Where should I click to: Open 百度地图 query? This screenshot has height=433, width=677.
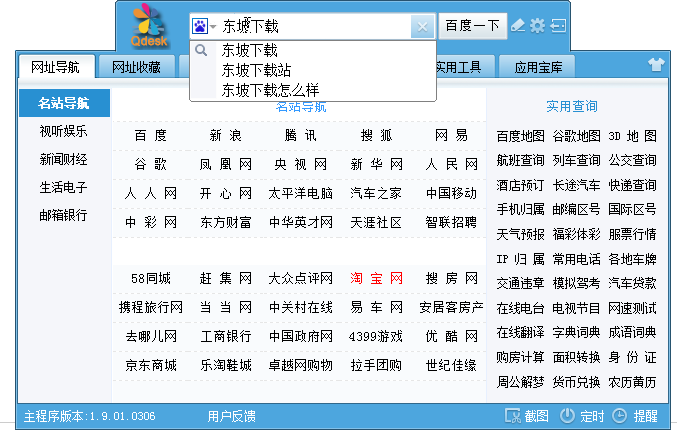520,136
